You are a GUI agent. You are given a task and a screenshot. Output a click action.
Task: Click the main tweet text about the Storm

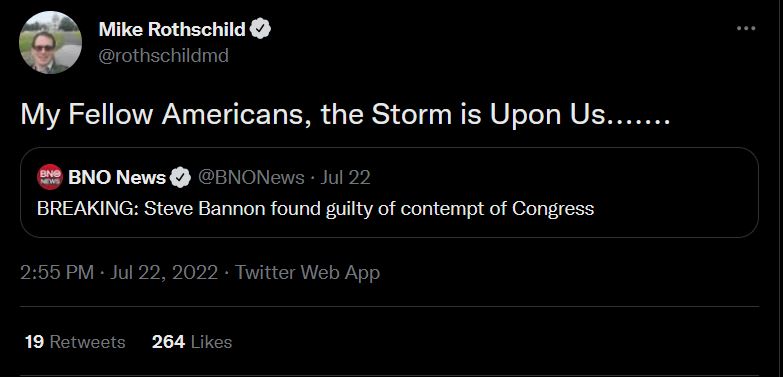345,115
